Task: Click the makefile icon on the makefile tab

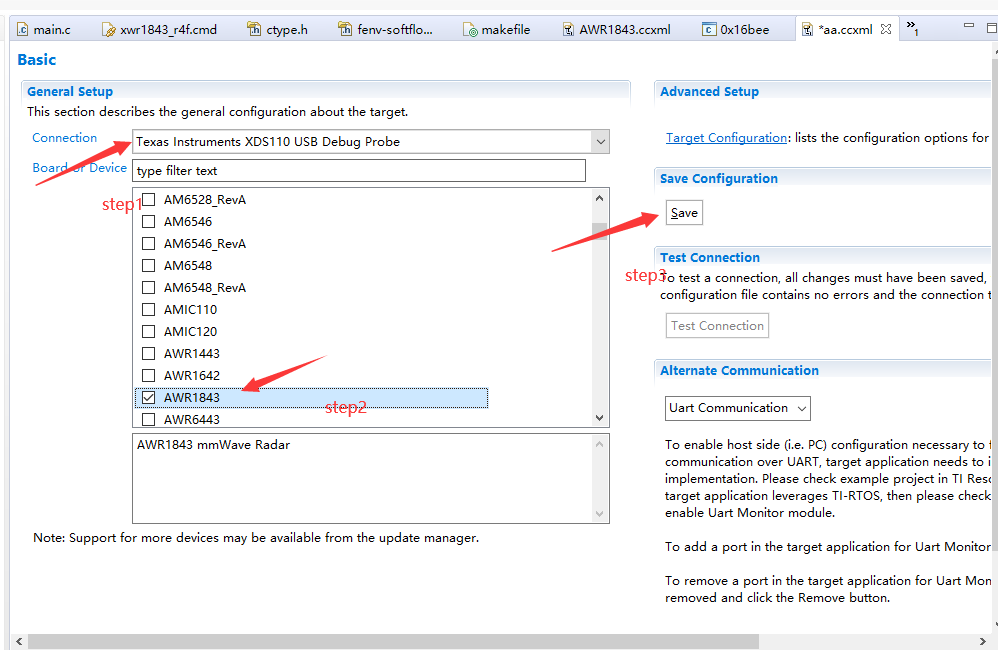Action: (468, 28)
